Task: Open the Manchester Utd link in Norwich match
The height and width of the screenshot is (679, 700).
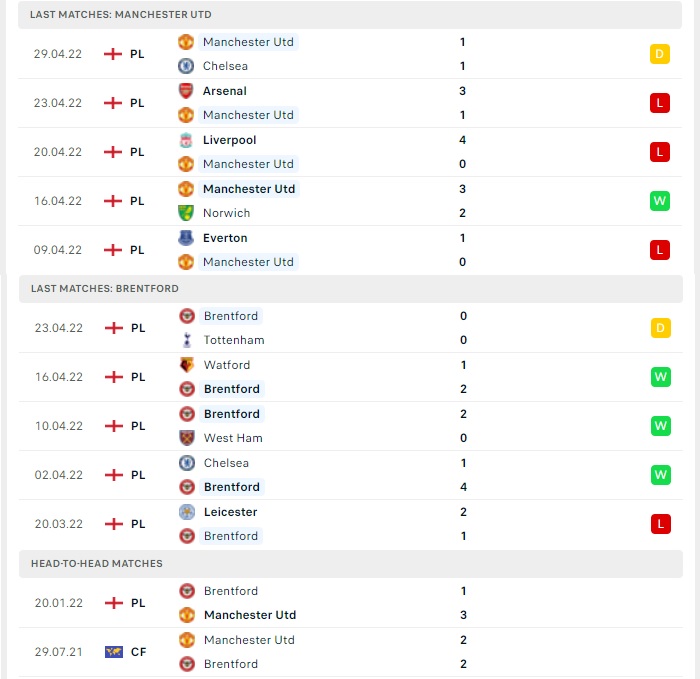Action: (249, 189)
